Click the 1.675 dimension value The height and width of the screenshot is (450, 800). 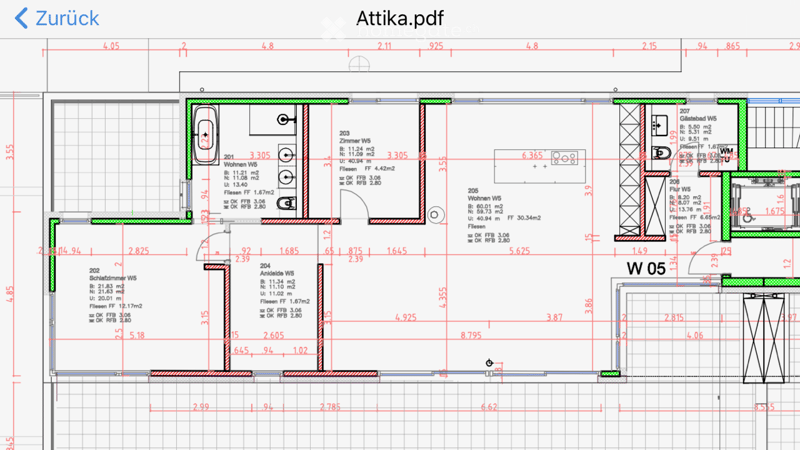pyautogui.click(x=774, y=211)
